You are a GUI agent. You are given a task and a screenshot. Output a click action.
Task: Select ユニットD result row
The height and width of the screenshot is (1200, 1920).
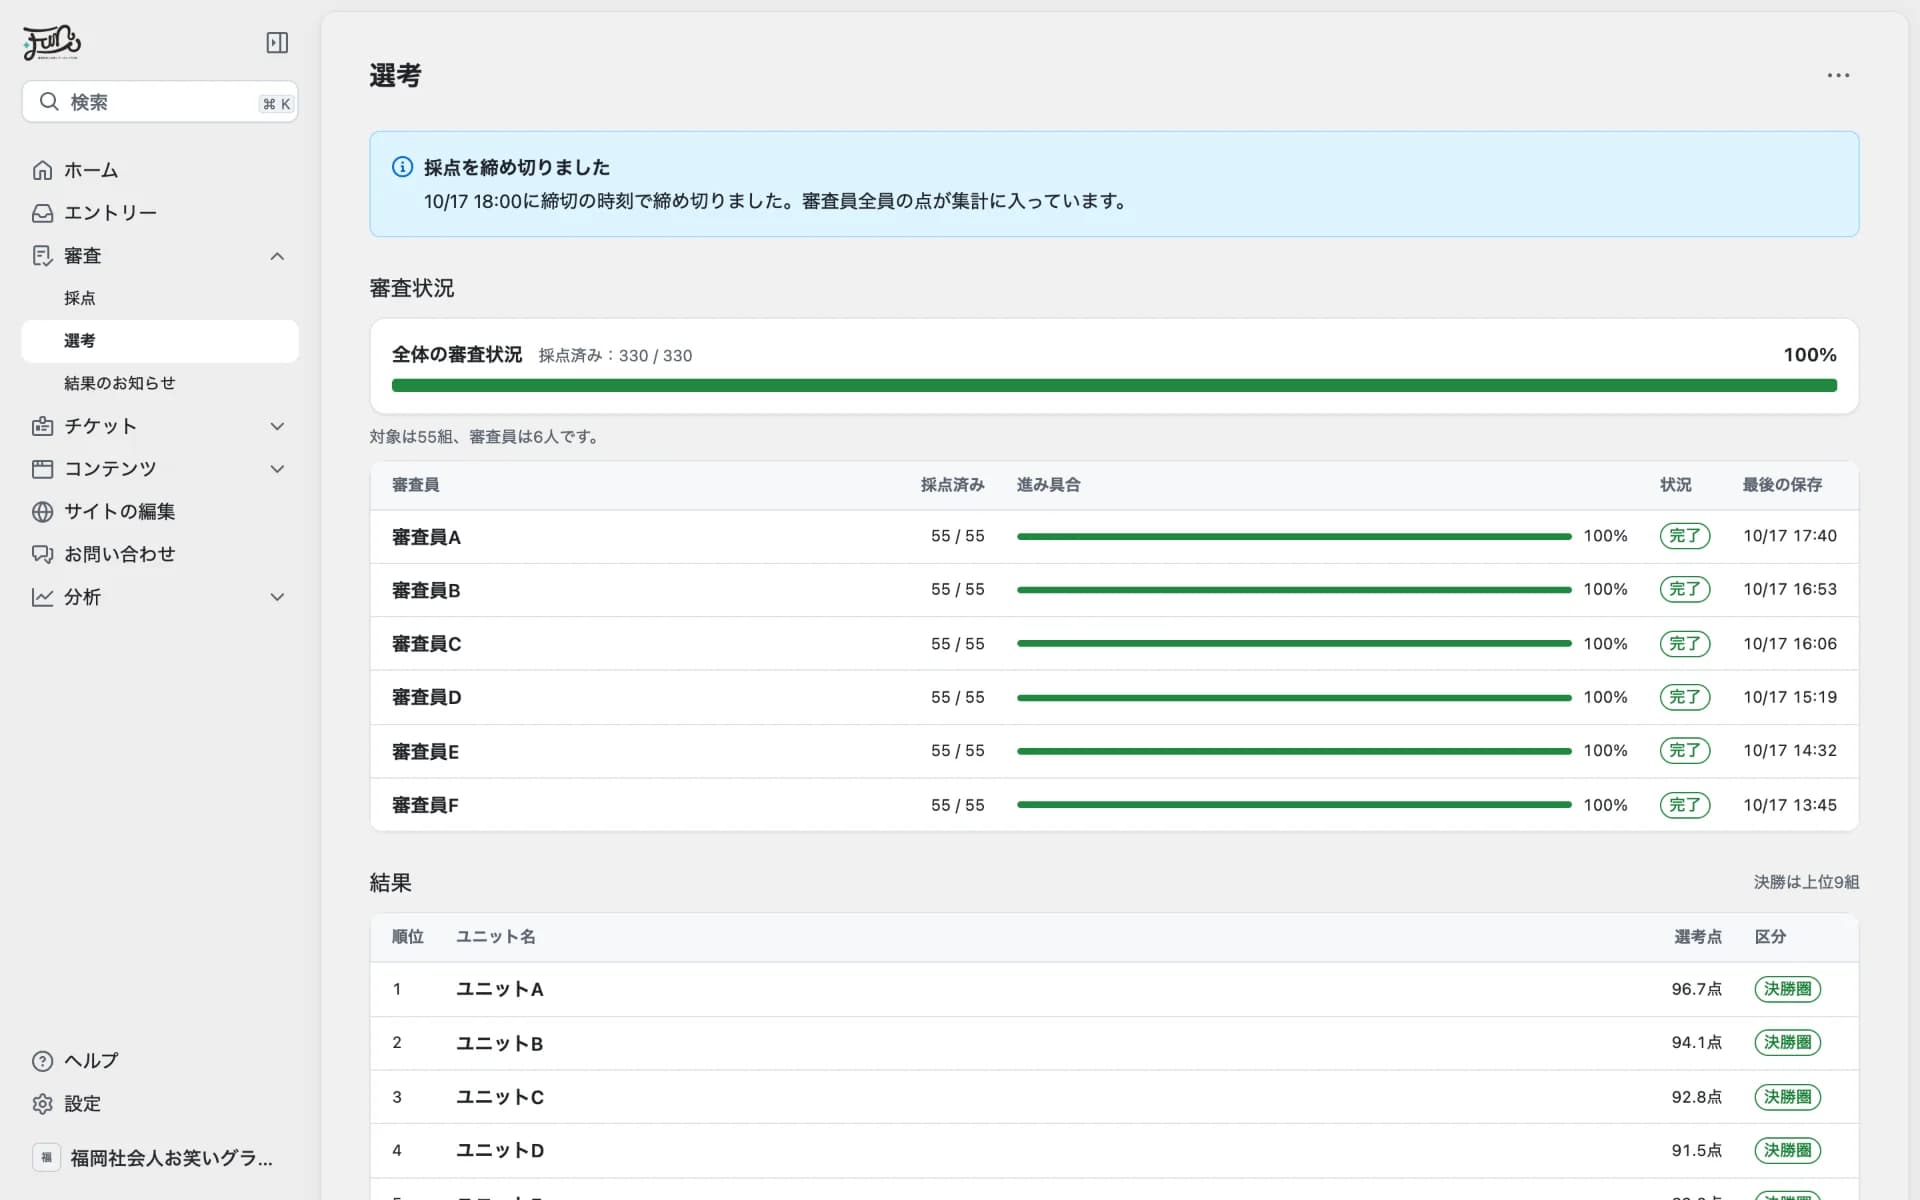[1114, 1151]
